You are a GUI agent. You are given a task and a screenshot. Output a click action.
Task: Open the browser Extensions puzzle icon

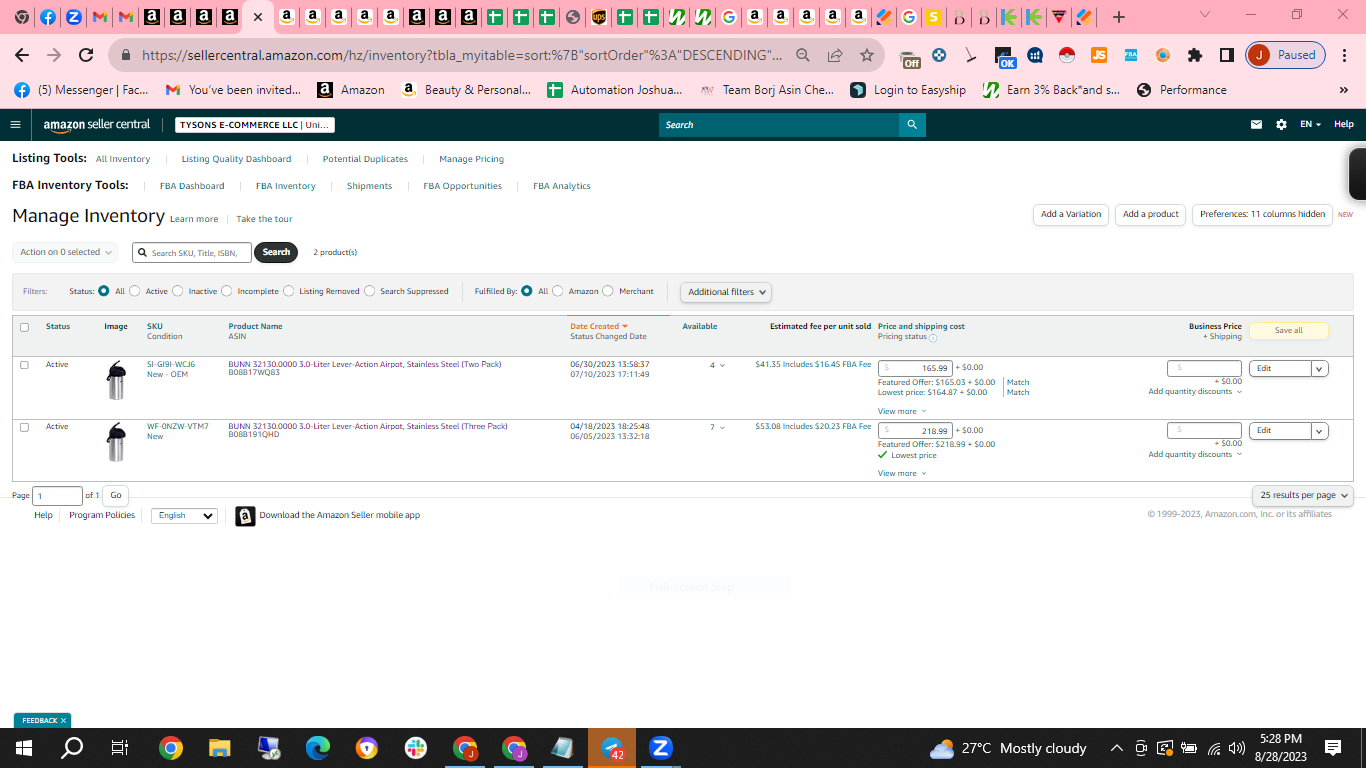[1195, 55]
